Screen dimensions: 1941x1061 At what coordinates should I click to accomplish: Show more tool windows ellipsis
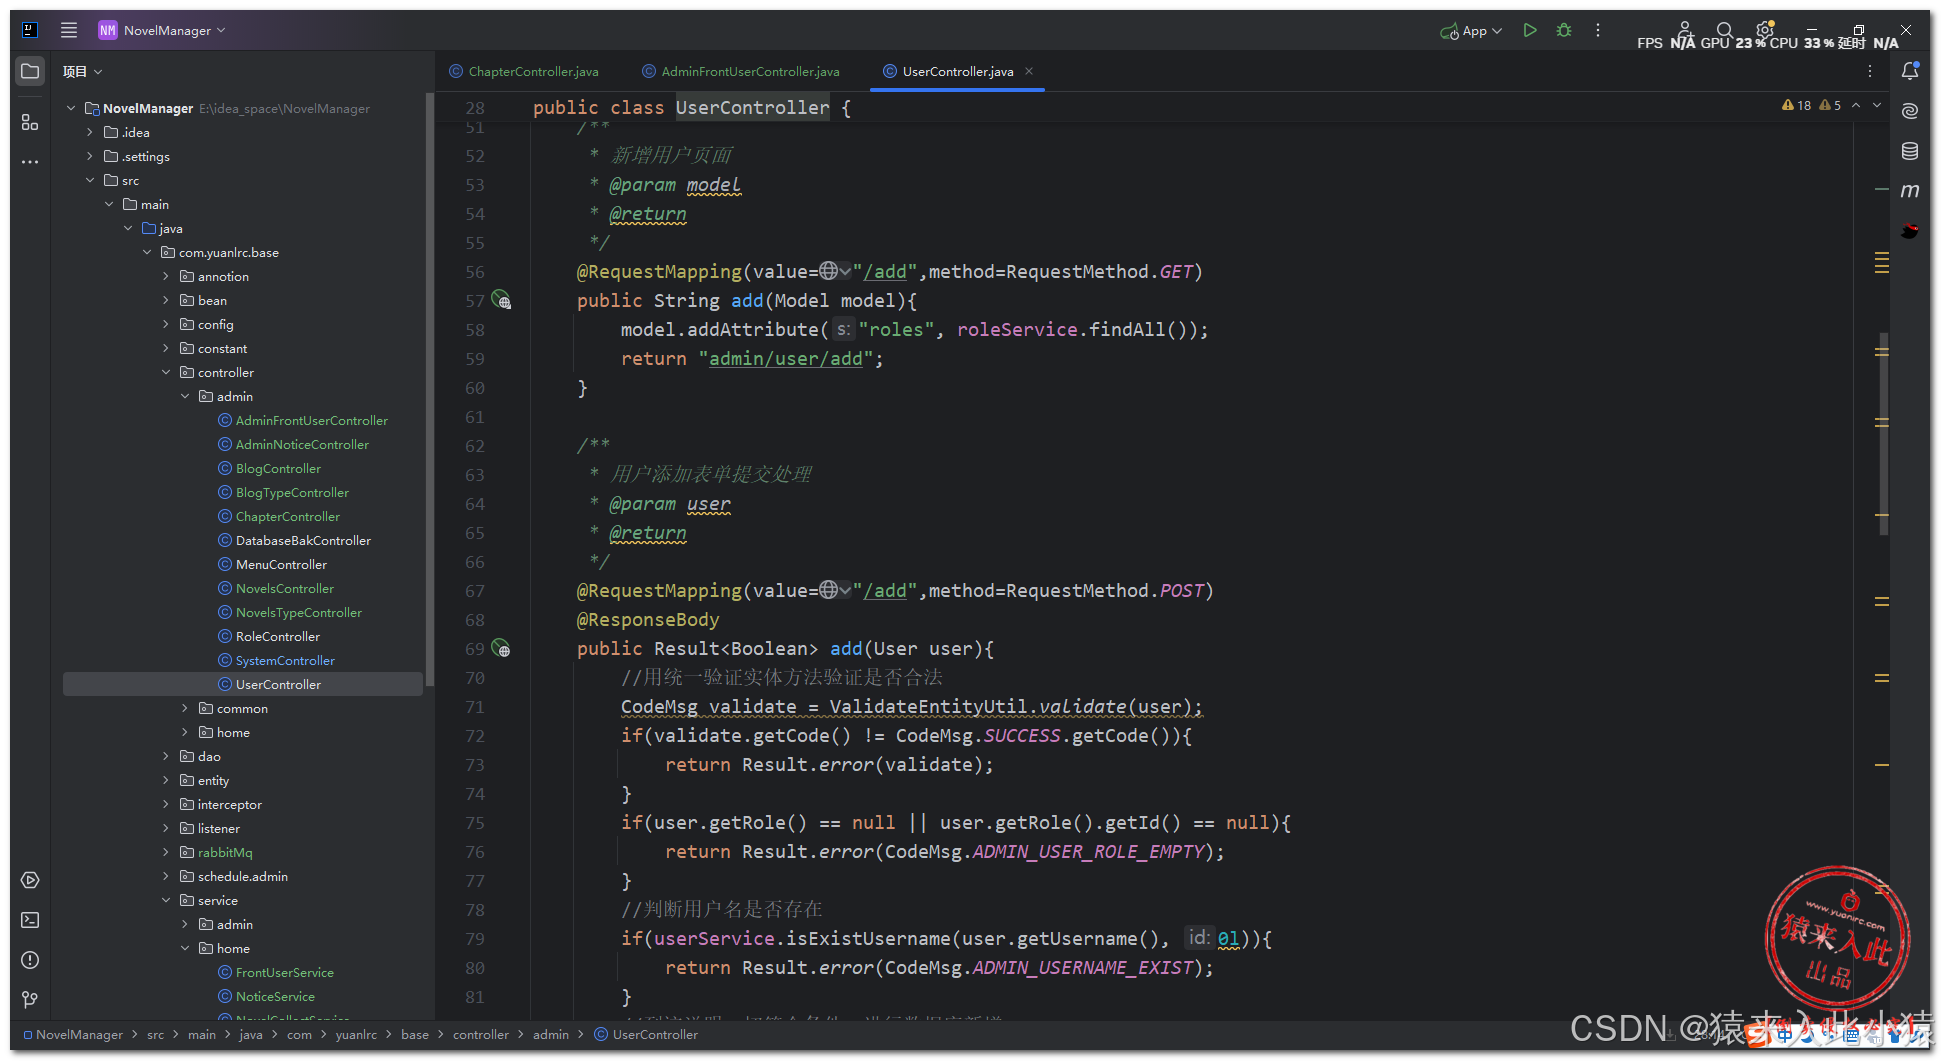(30, 161)
